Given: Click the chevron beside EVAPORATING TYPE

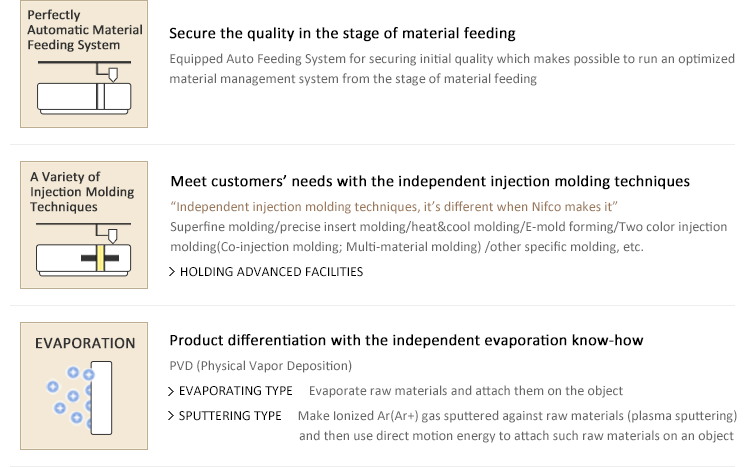Looking at the screenshot, I should [x=171, y=391].
